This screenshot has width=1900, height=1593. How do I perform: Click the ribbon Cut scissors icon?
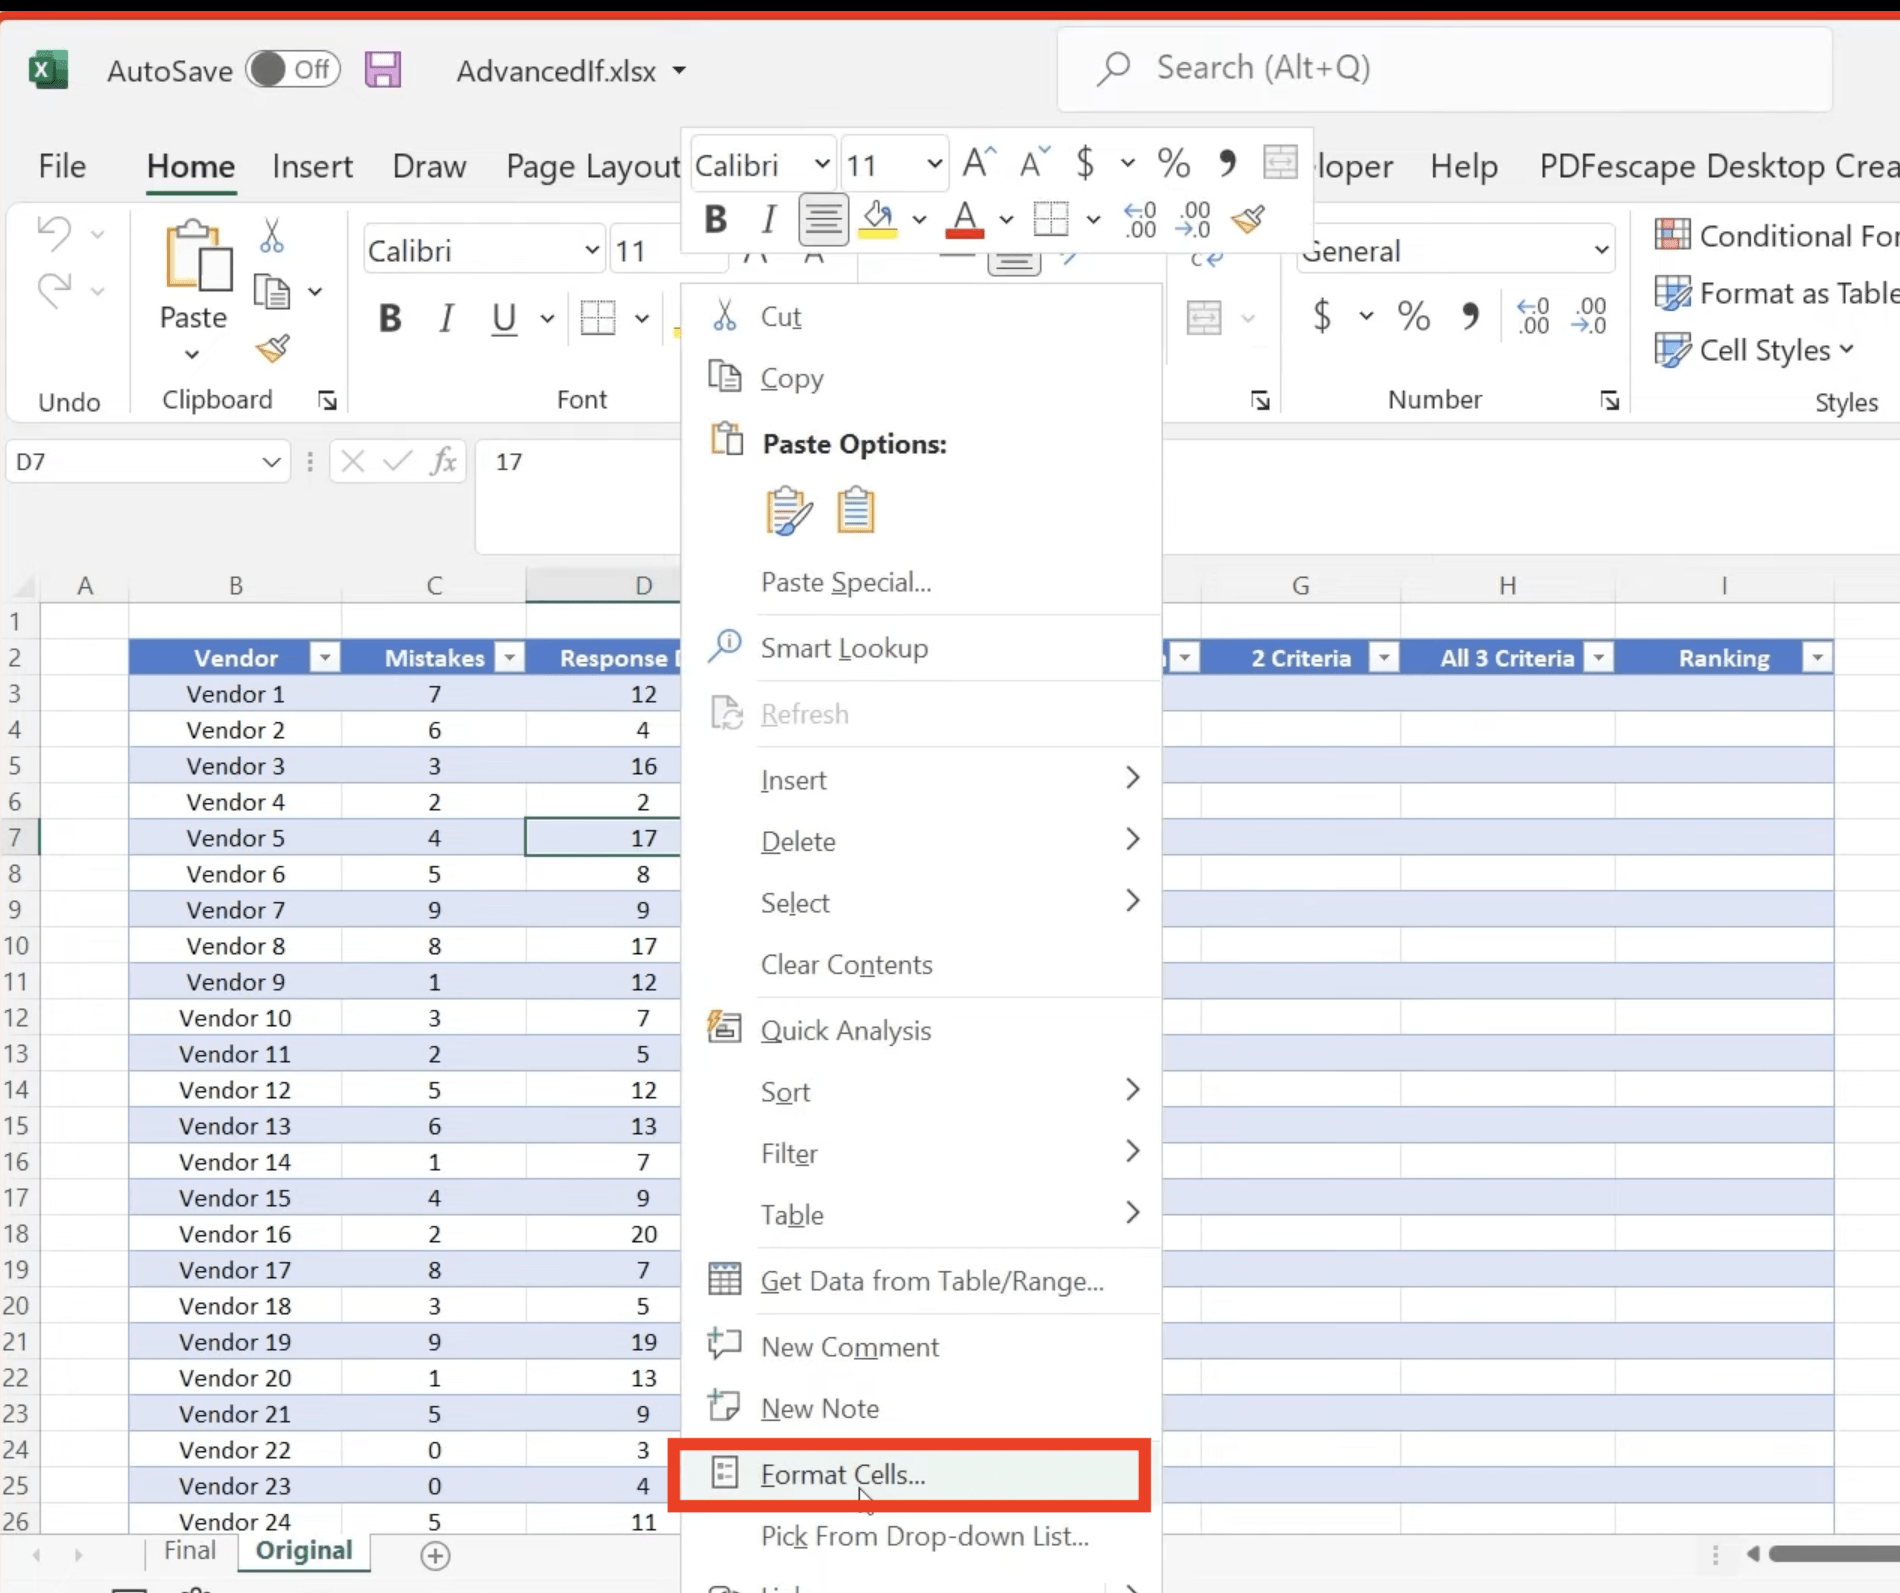click(x=271, y=236)
